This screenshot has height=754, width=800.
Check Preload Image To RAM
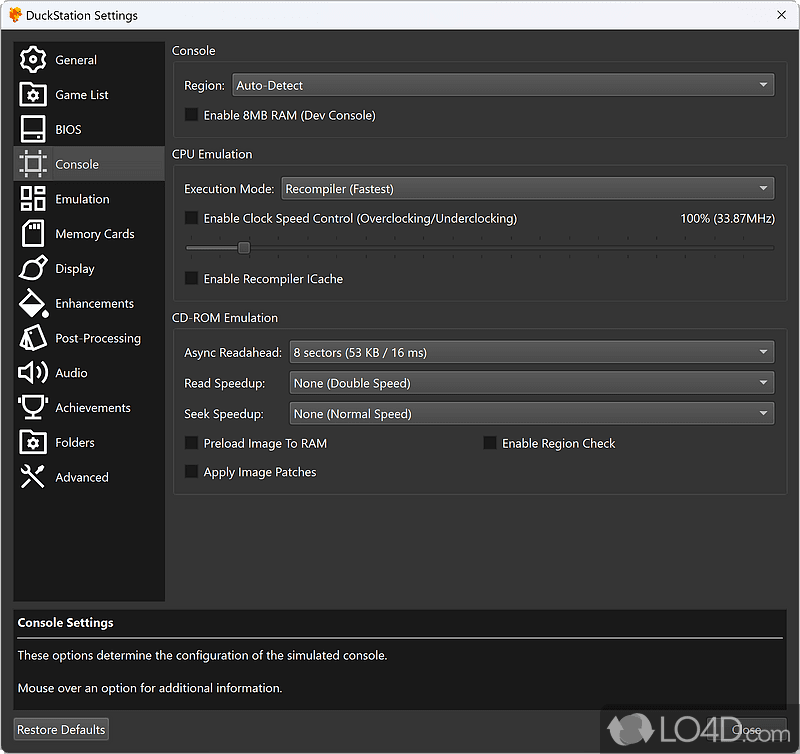pyautogui.click(x=191, y=443)
